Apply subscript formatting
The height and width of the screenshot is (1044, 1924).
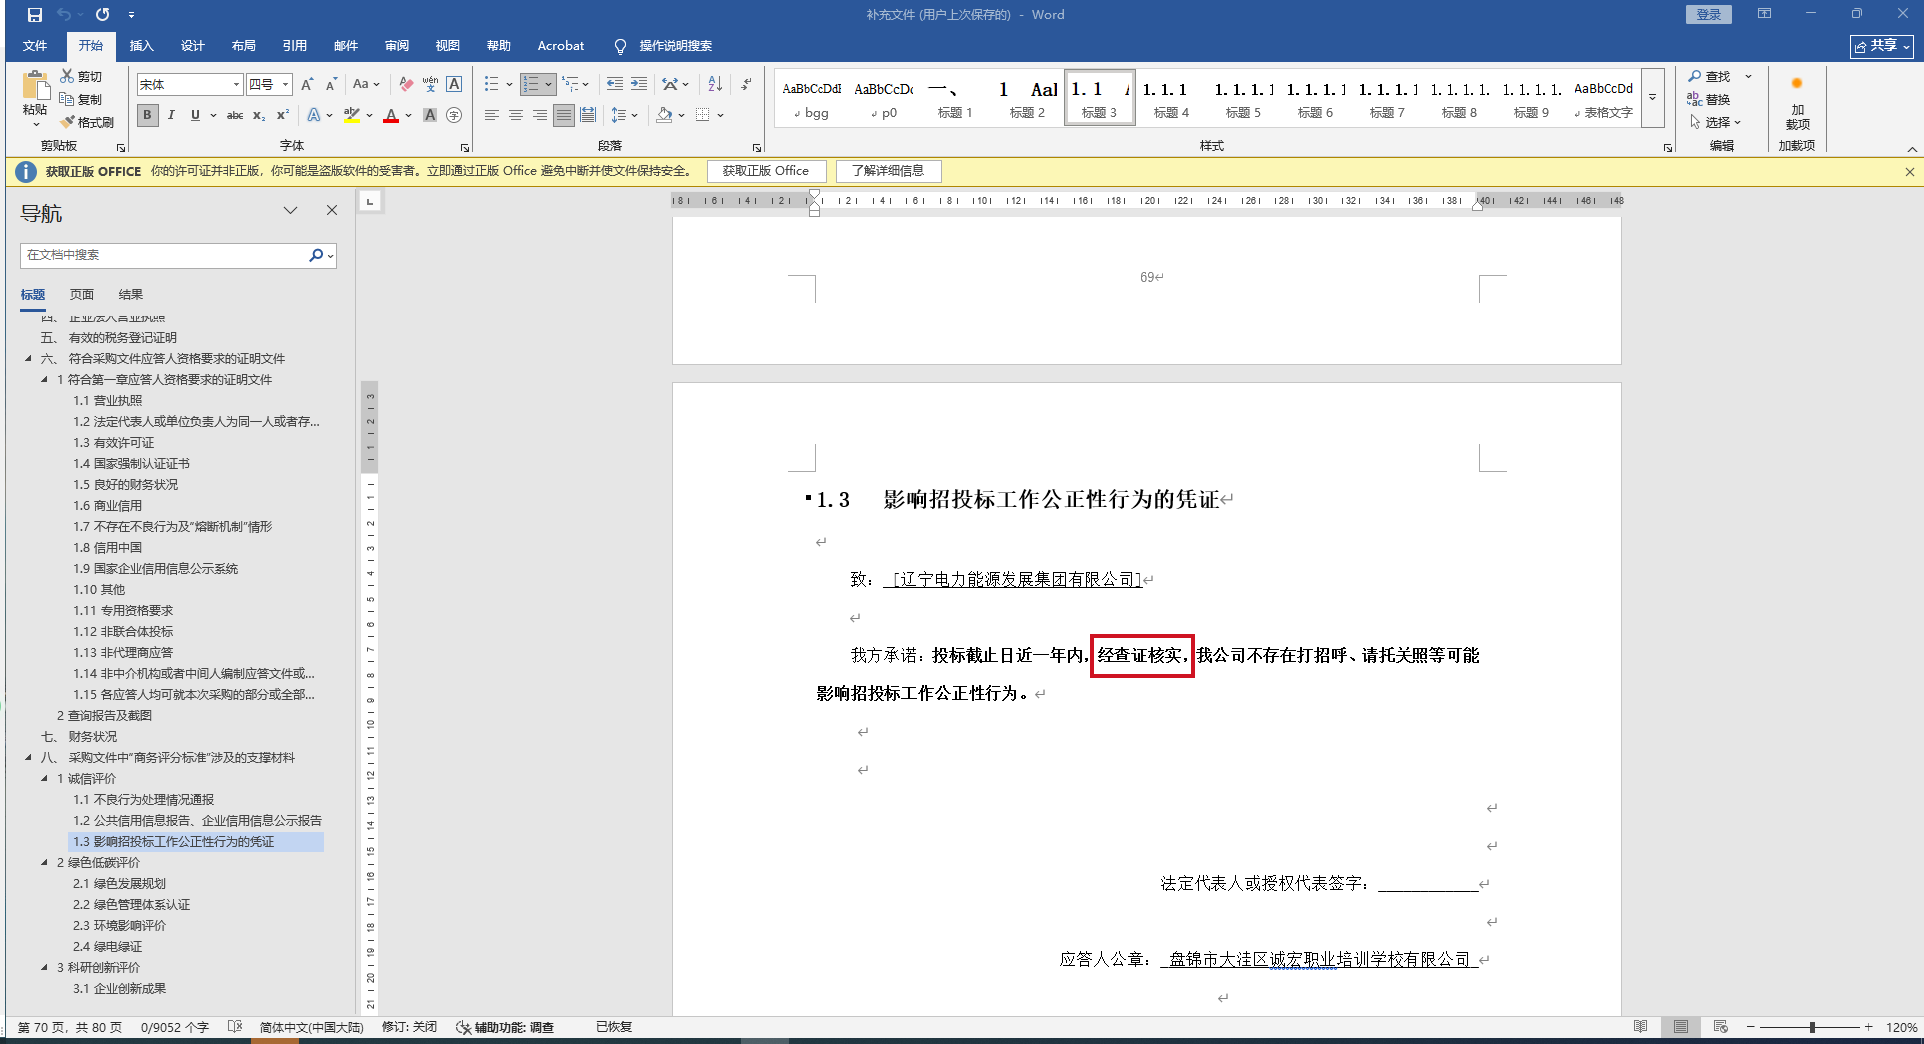[259, 115]
